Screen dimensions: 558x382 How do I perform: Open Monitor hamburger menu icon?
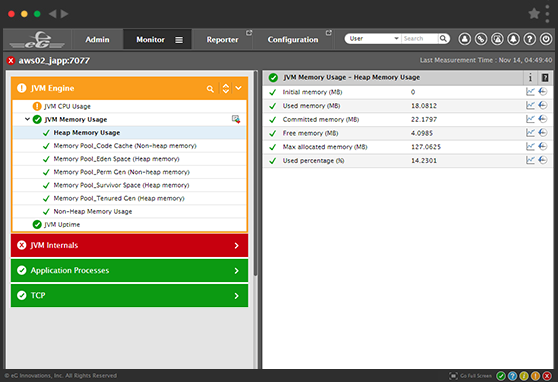(179, 40)
